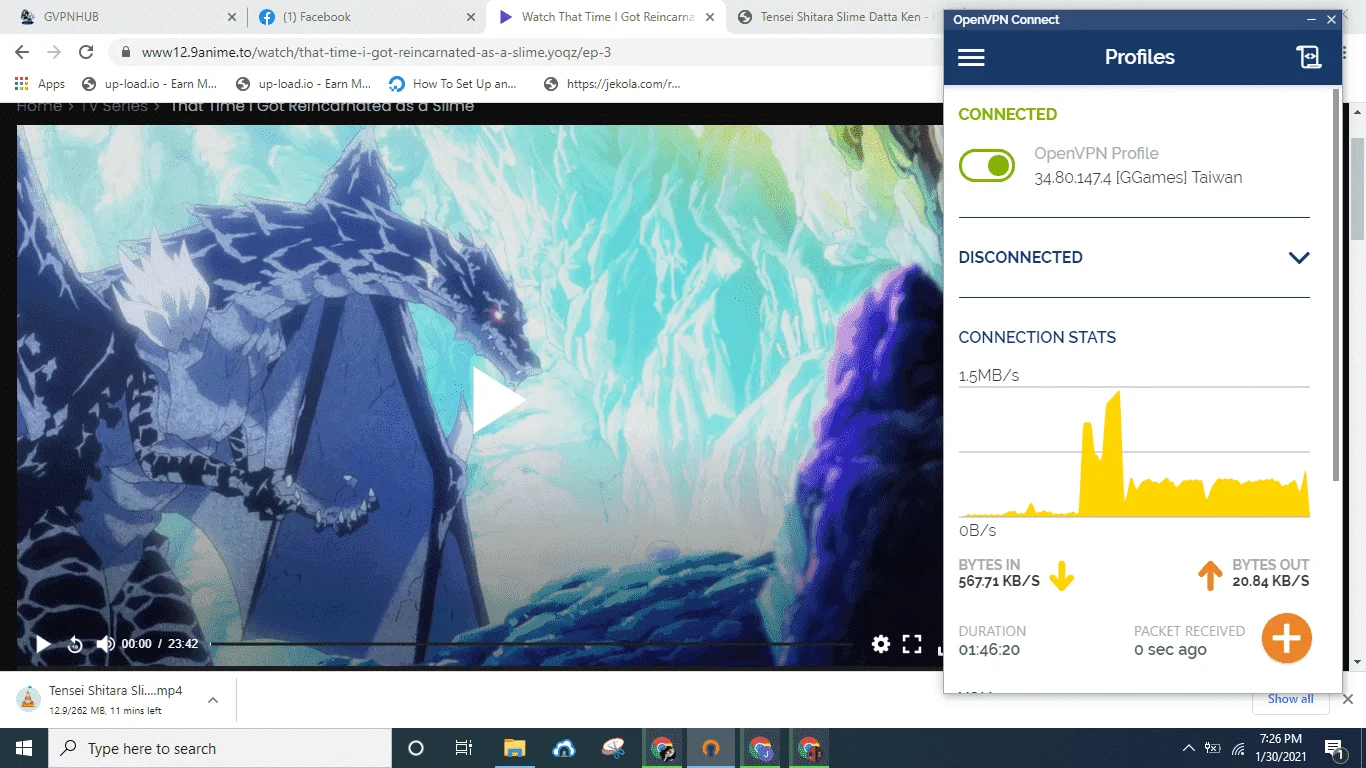The width and height of the screenshot is (1366, 768).
Task: Open the first Chrome profile window on taskbar
Action: pyautogui.click(x=662, y=748)
